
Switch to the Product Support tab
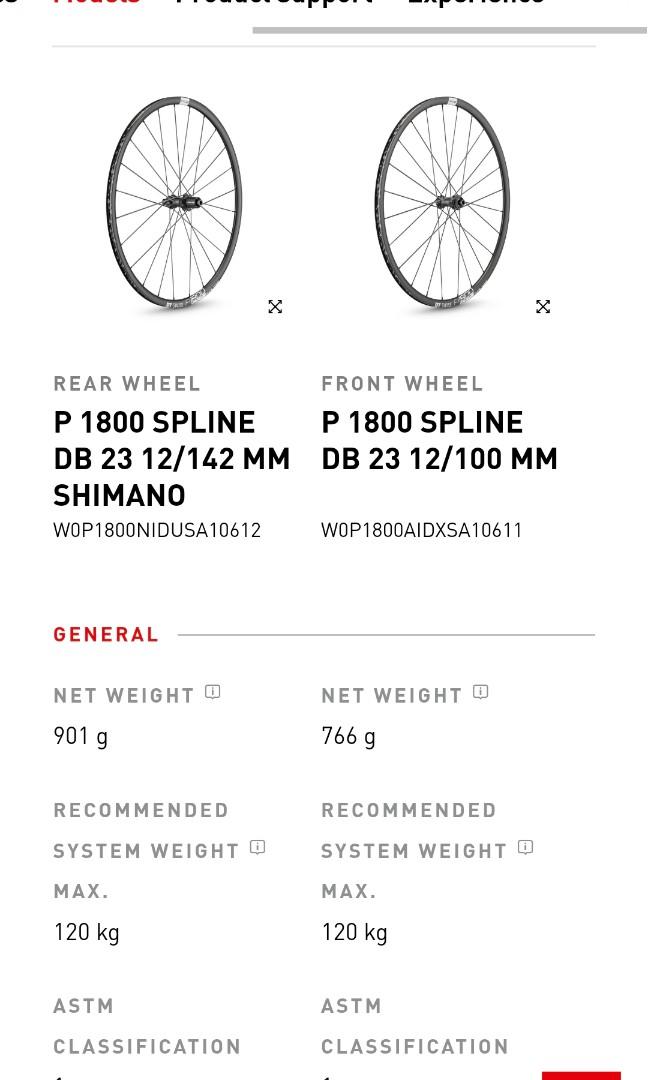[x=272, y=5]
